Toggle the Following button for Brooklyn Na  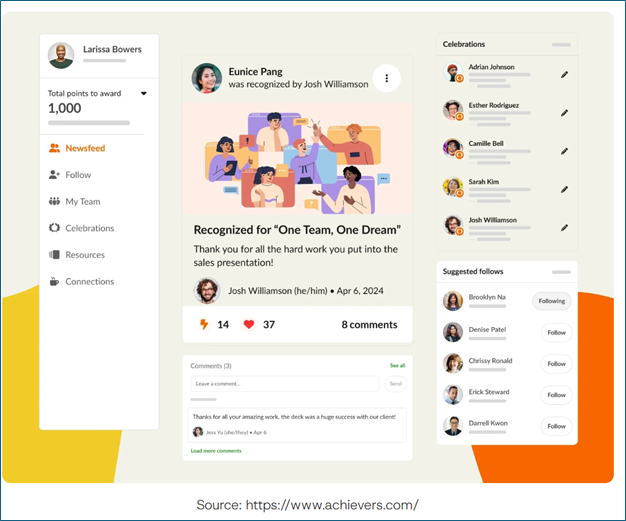(x=551, y=301)
